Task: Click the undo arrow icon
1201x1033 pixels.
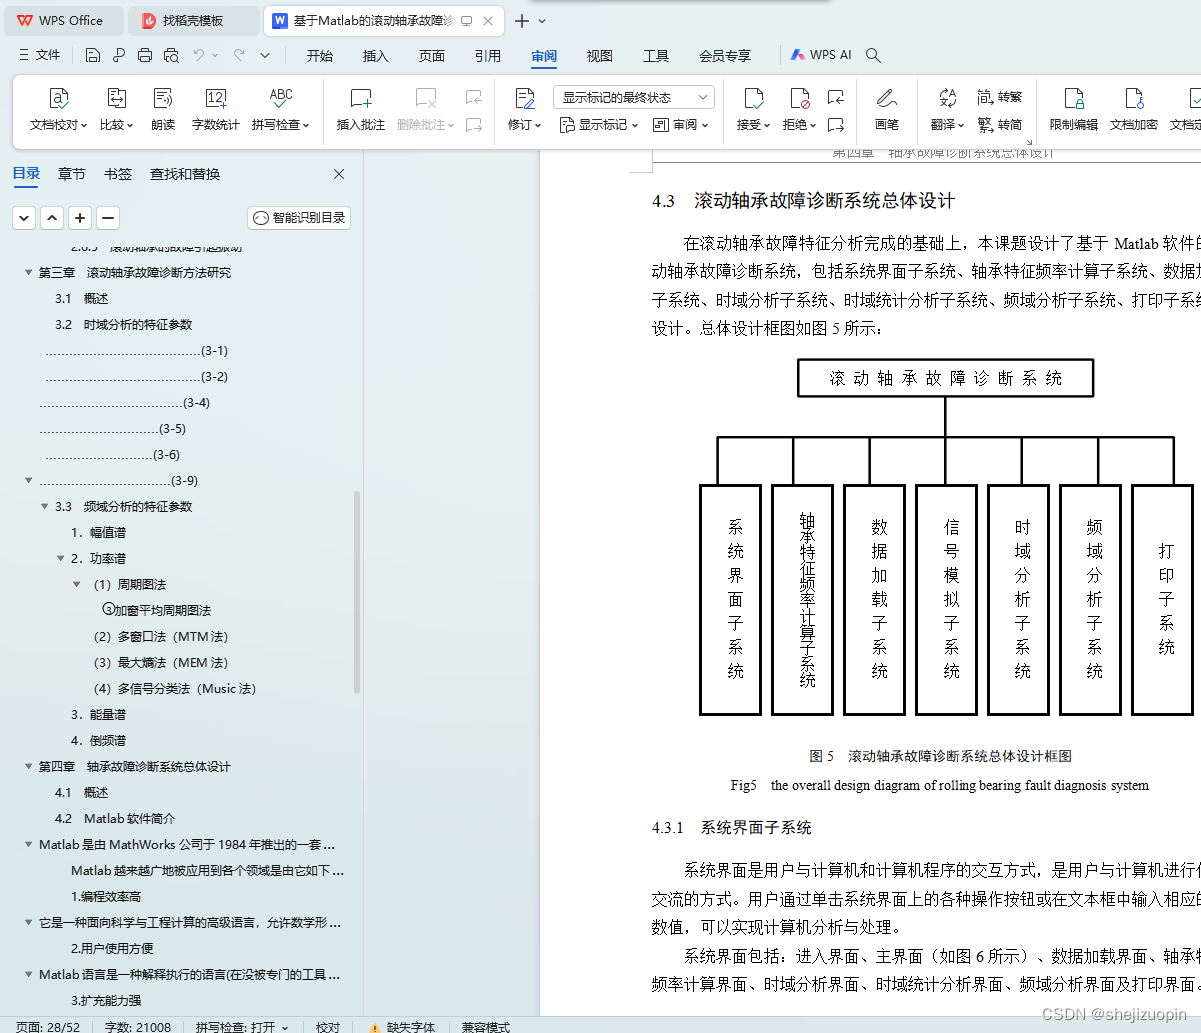Action: tap(199, 55)
